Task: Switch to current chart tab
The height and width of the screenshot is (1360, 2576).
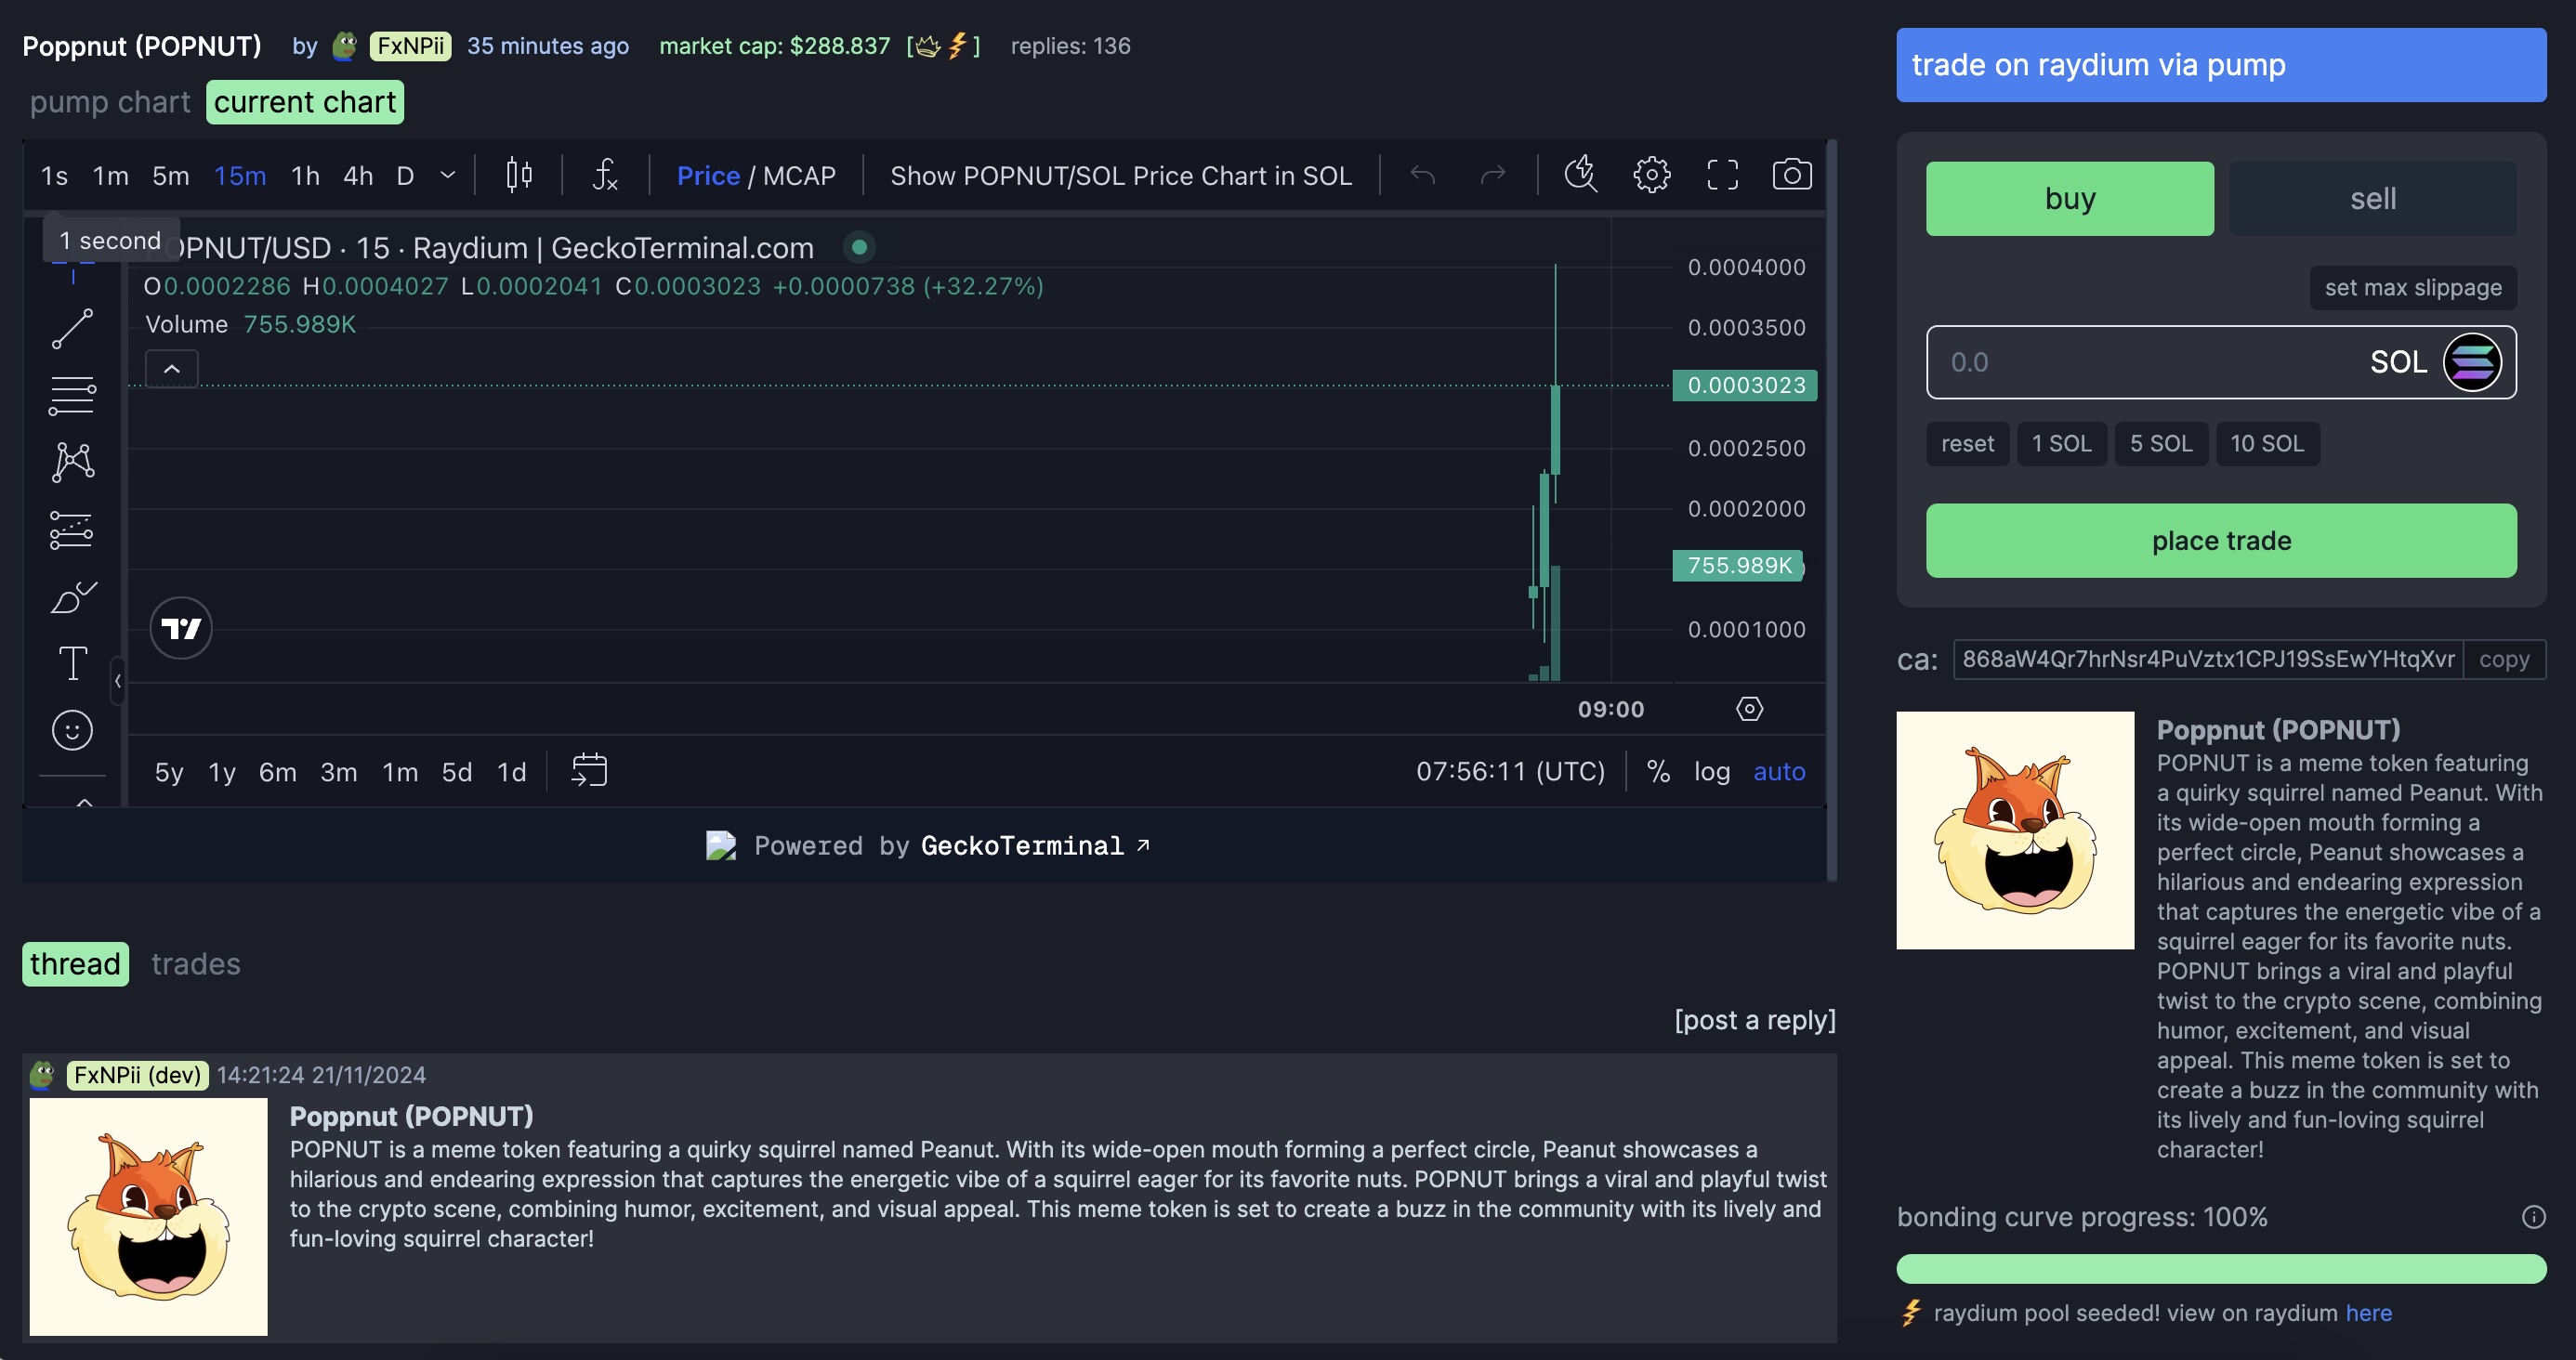Action: 304,102
